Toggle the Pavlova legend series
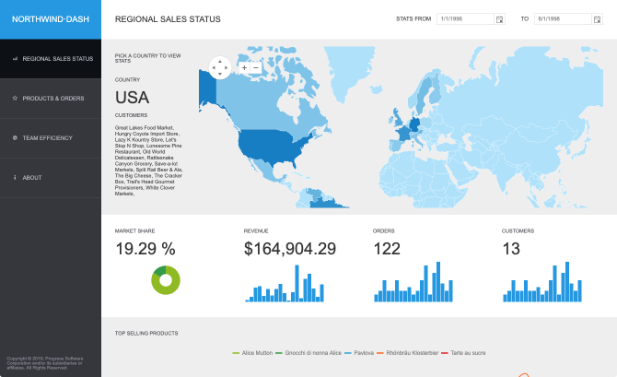Screen dimensions: 617x377 coord(359,353)
